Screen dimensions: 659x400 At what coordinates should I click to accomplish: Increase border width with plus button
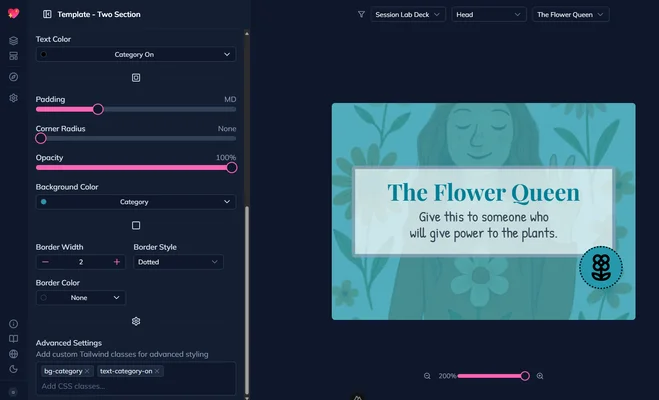coord(116,262)
